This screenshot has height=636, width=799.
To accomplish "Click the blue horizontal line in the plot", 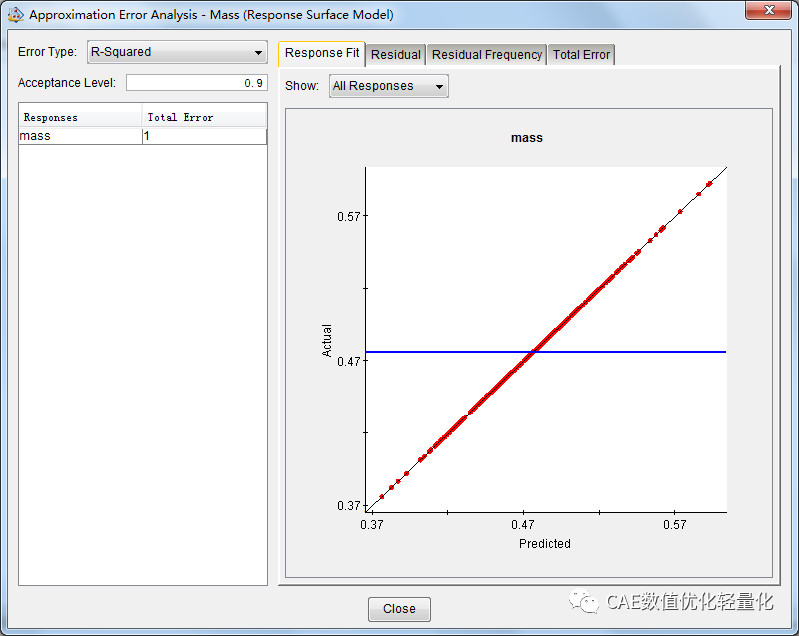I will [545, 352].
